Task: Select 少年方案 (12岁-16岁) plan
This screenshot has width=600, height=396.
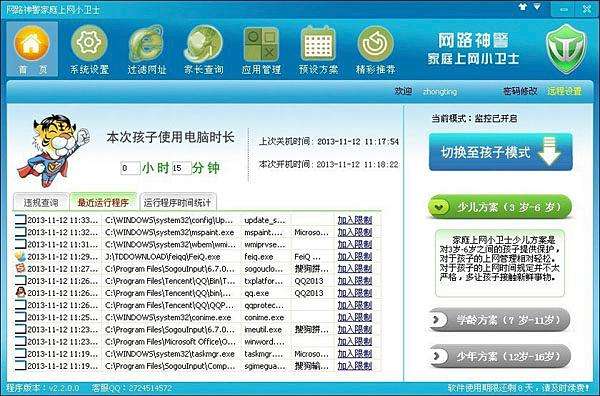Action: pos(499,356)
